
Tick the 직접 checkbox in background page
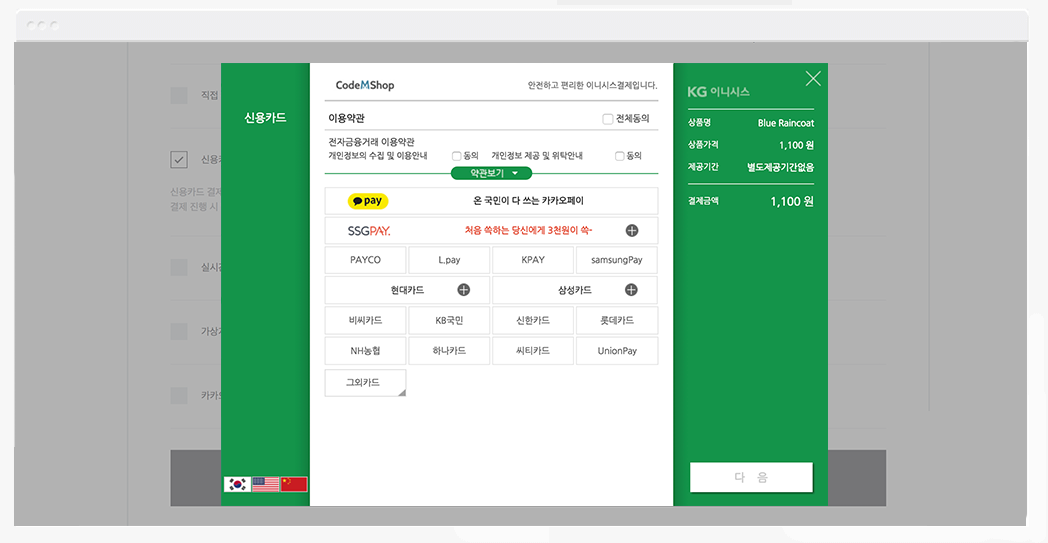pyautogui.click(x=178, y=95)
